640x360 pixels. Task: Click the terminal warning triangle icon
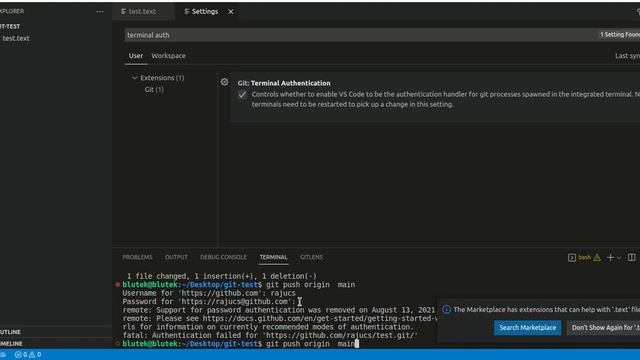point(597,258)
